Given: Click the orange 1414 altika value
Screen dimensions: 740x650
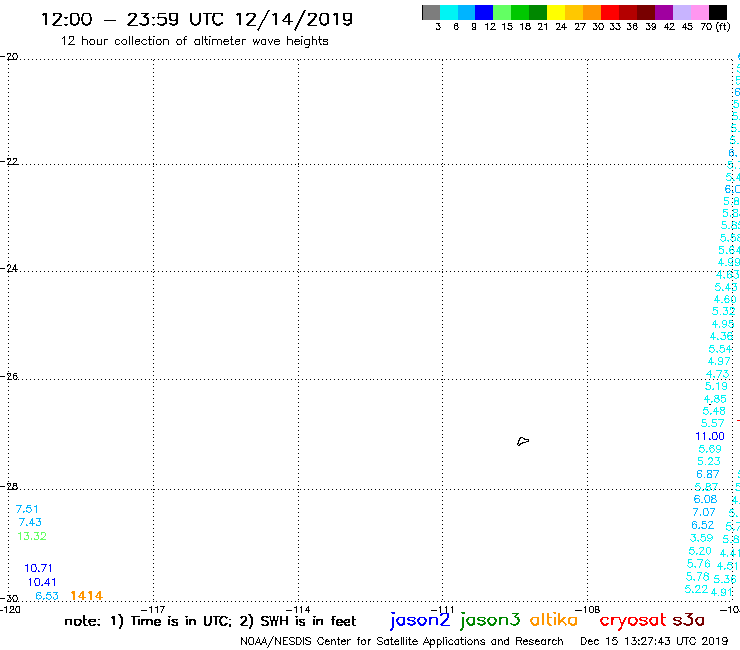Looking at the screenshot, I should (x=86, y=596).
